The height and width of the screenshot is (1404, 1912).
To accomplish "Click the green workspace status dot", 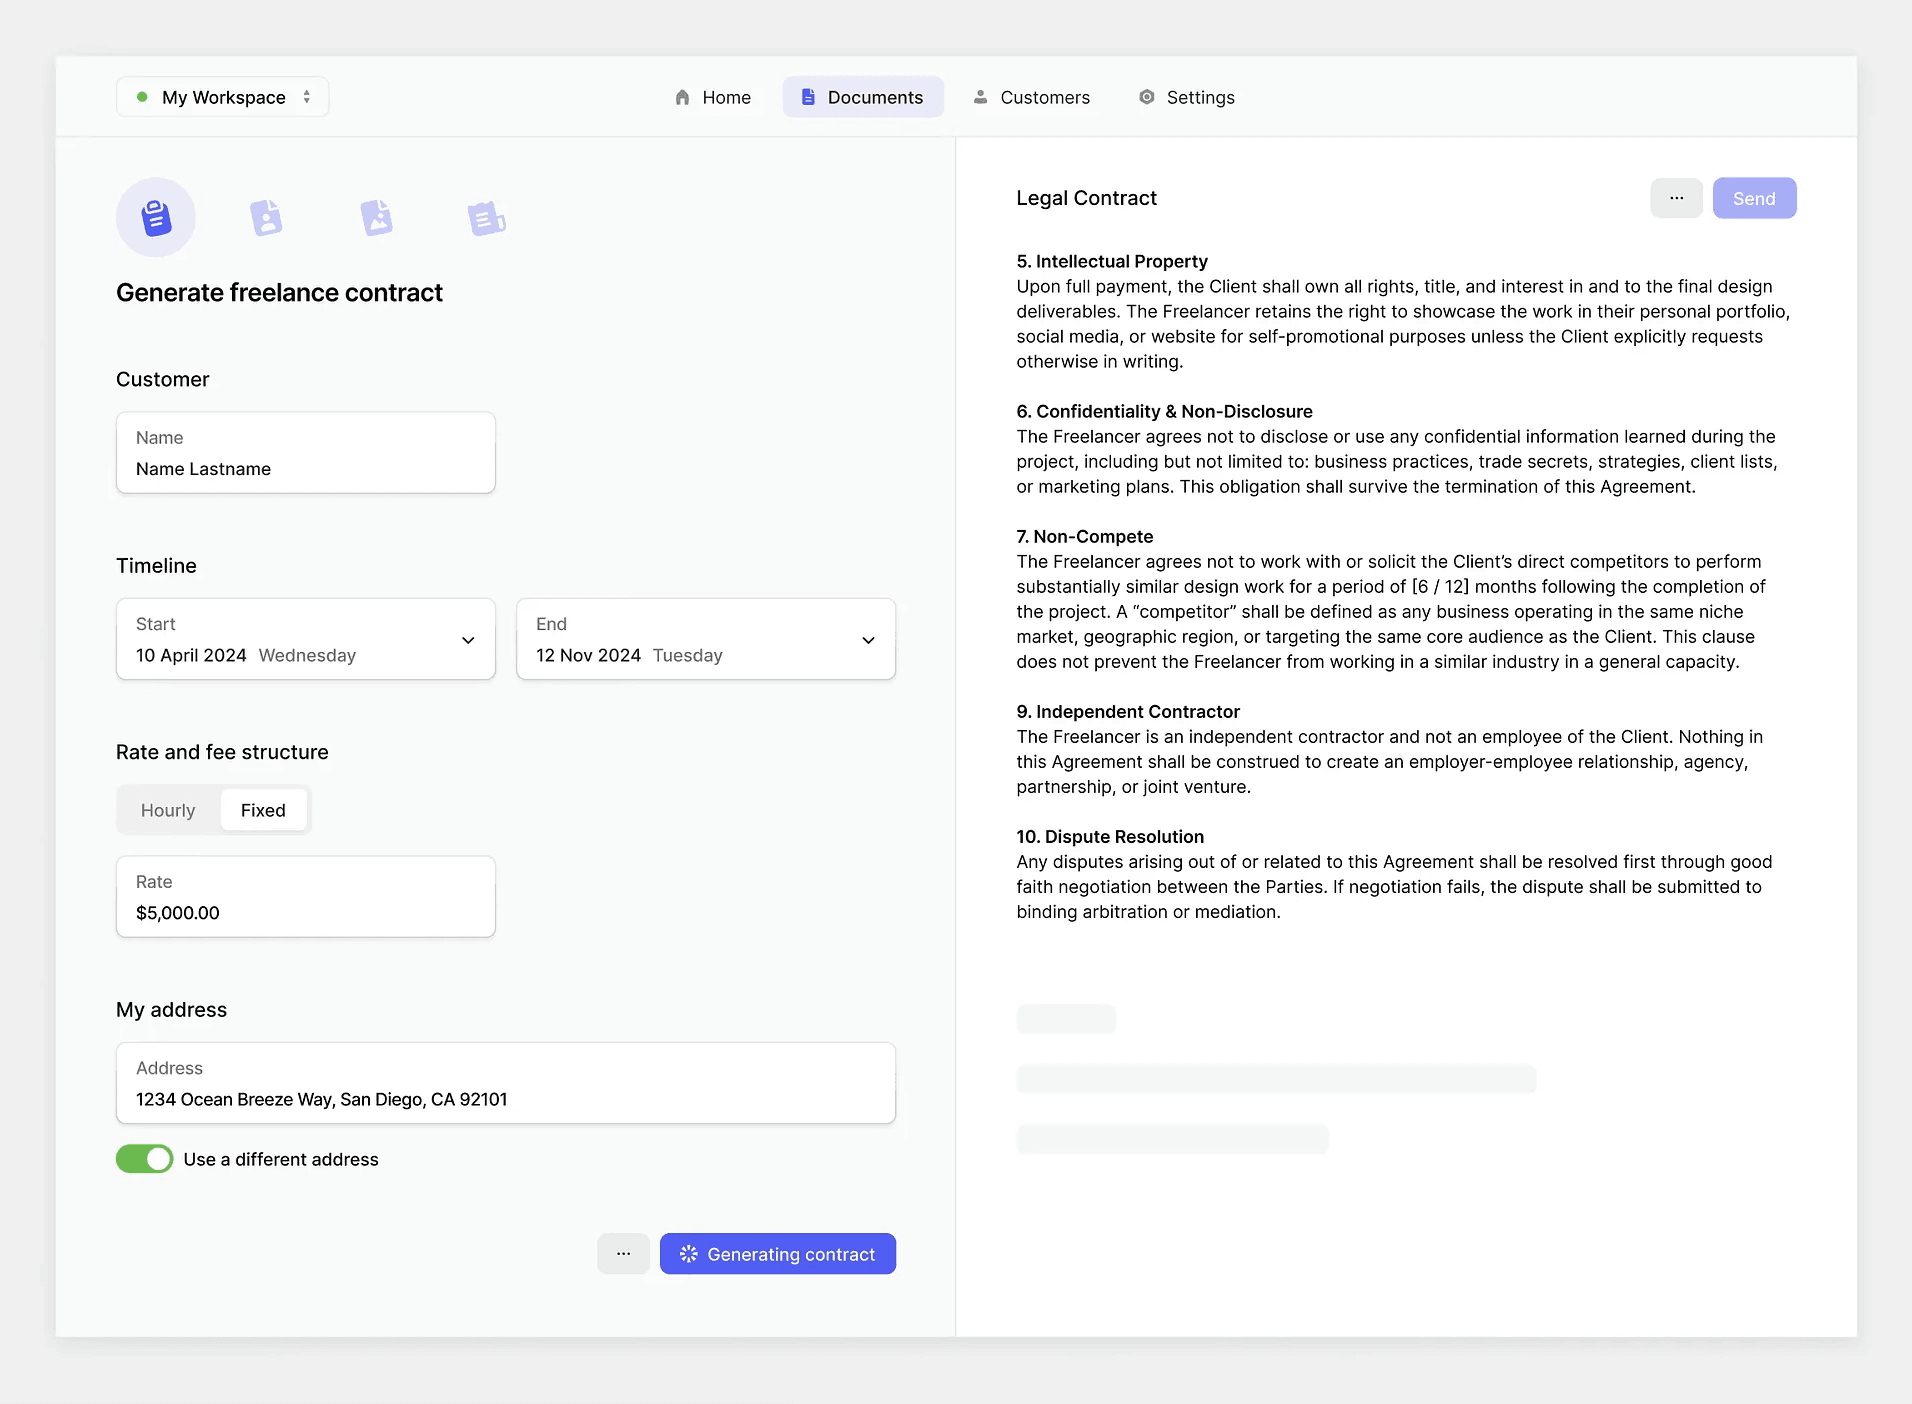I will [143, 96].
